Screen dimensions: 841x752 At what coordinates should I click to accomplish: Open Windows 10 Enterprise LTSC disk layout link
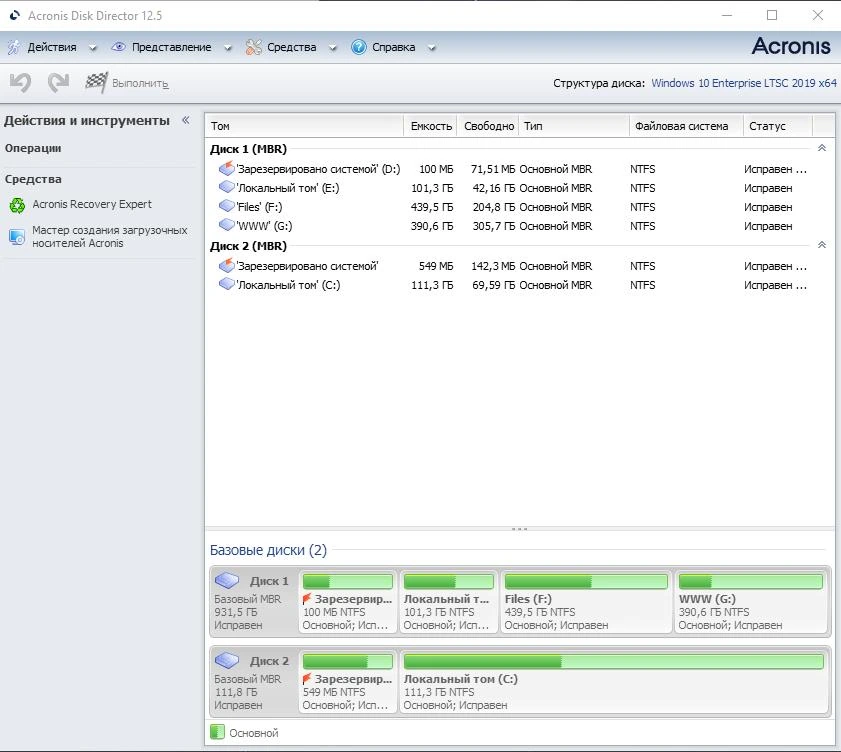[744, 83]
